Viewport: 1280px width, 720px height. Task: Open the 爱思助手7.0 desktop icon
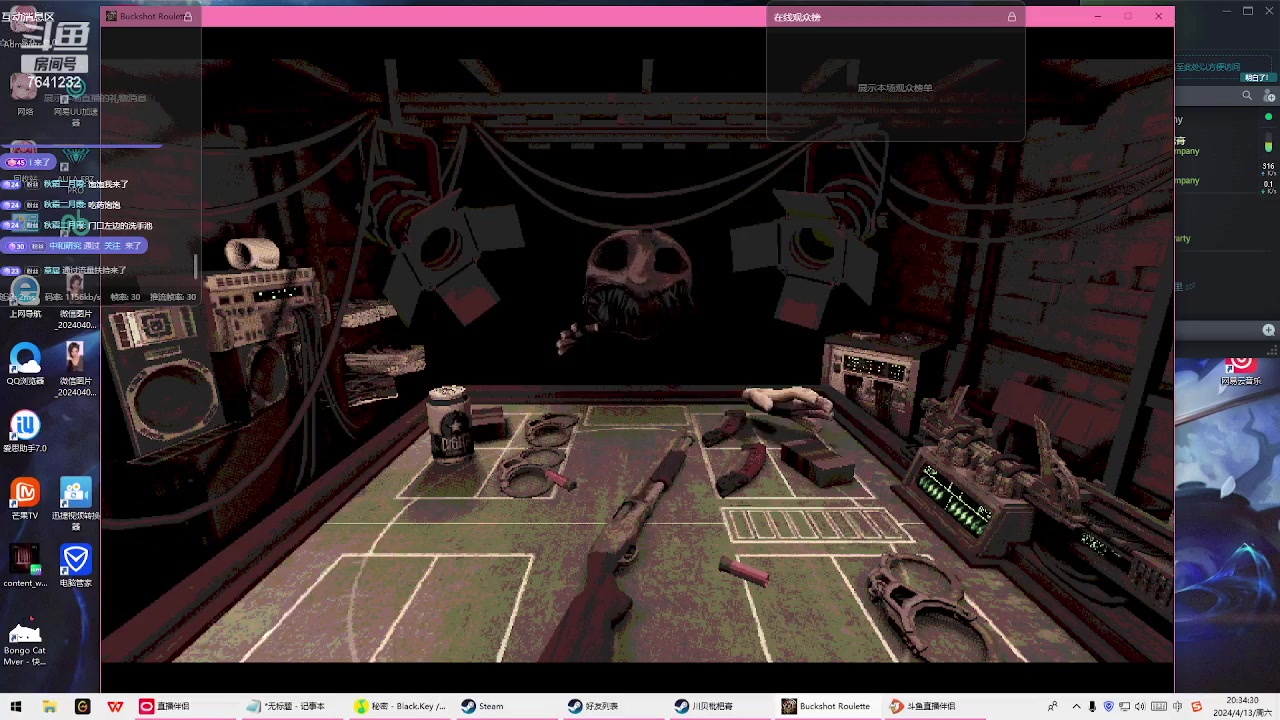25,431
